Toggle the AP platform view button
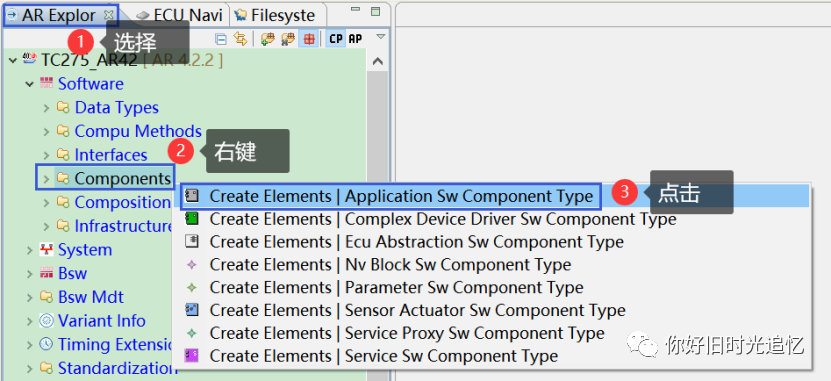This screenshot has width=831, height=381. coord(355,39)
